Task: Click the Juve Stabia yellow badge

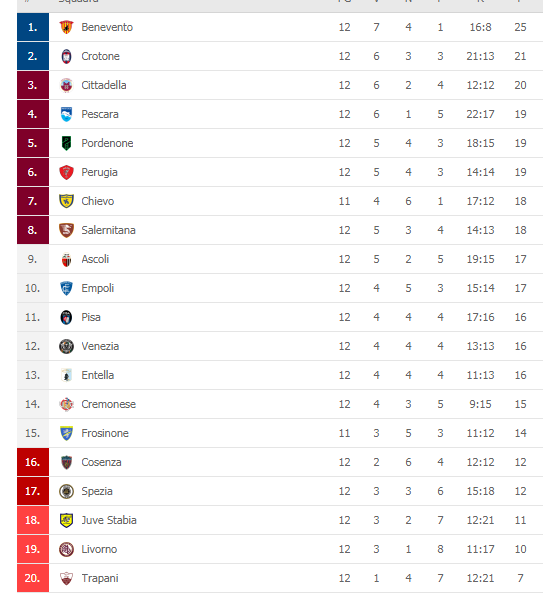Action: [x=66, y=520]
